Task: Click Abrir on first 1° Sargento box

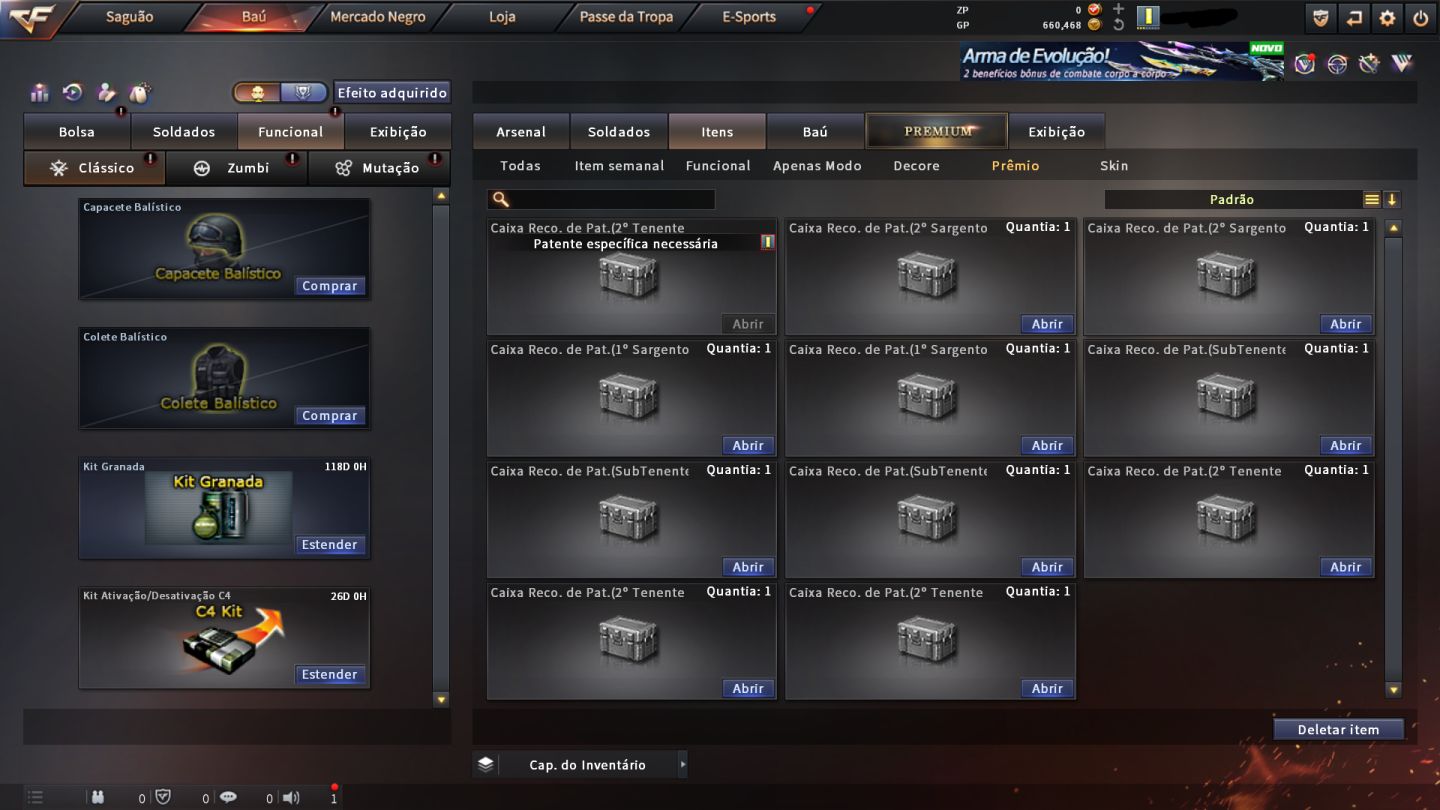Action: [x=748, y=446]
